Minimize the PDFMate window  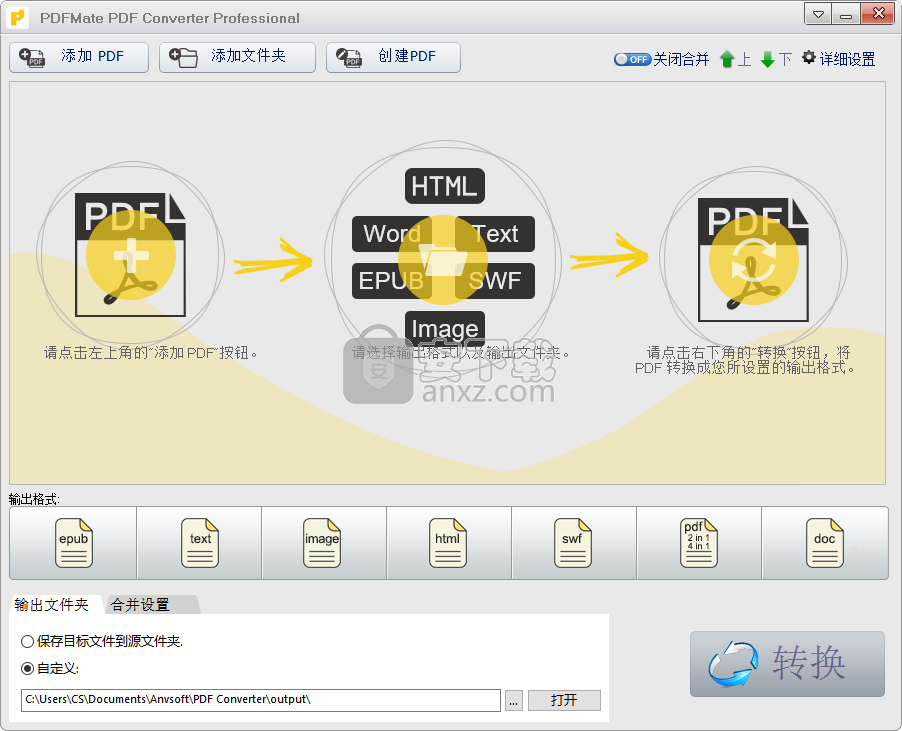click(846, 14)
